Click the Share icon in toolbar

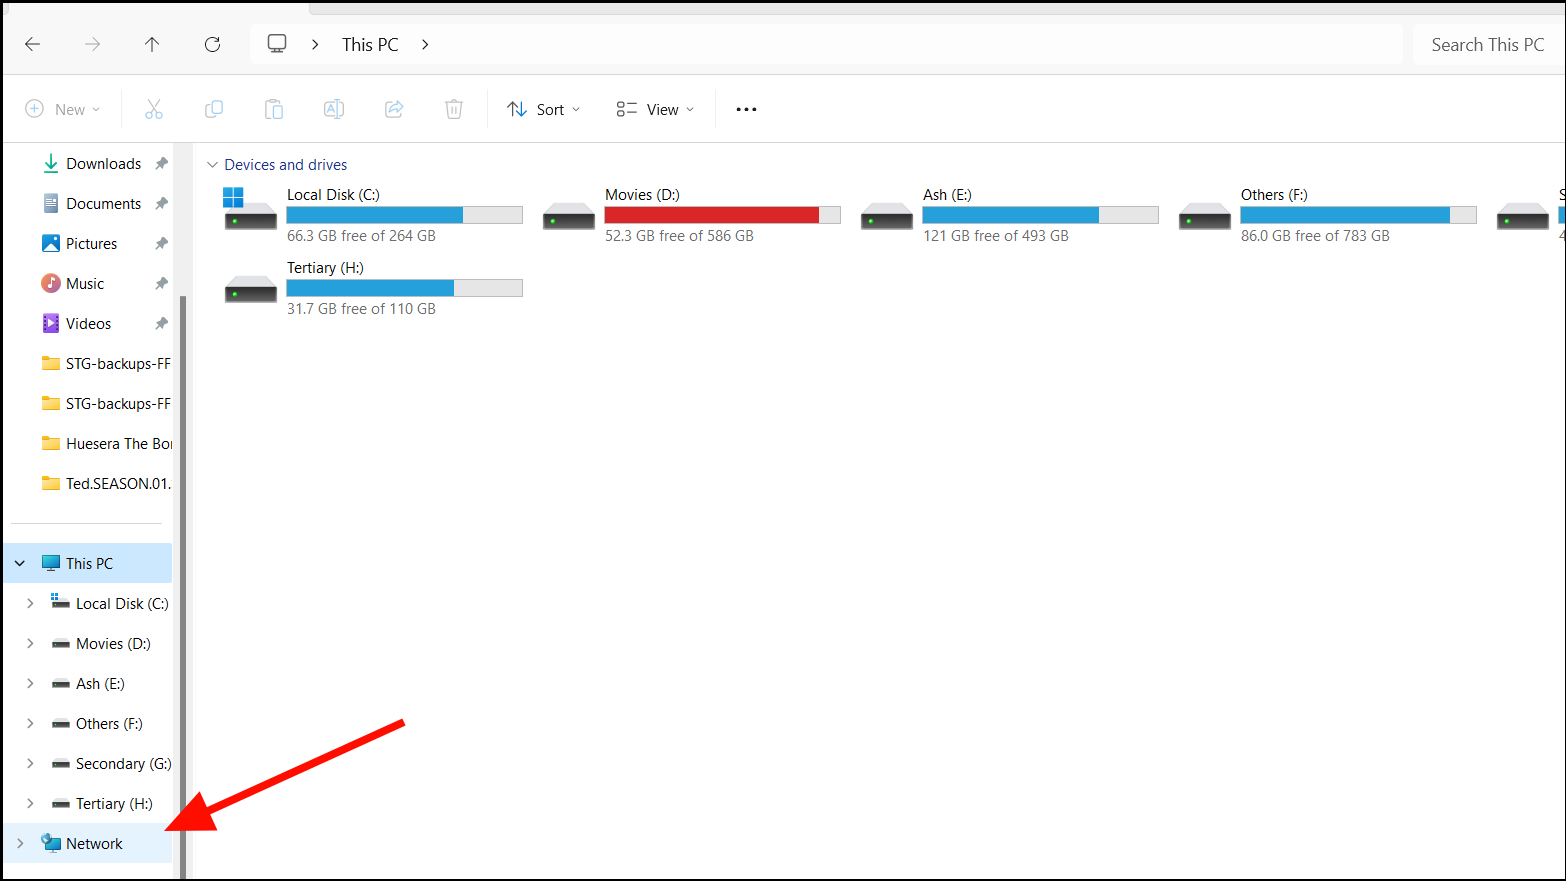point(394,109)
